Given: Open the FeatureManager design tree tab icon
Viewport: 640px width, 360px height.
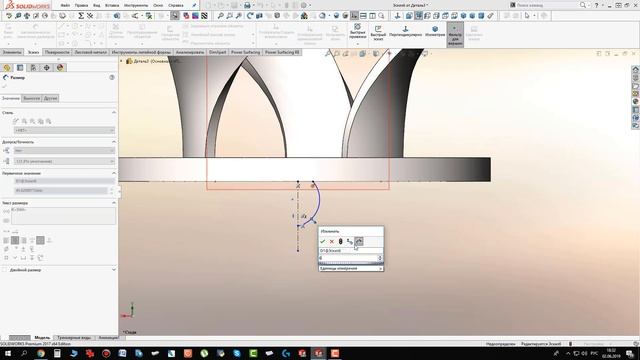Looking at the screenshot, I should pos(7,68).
